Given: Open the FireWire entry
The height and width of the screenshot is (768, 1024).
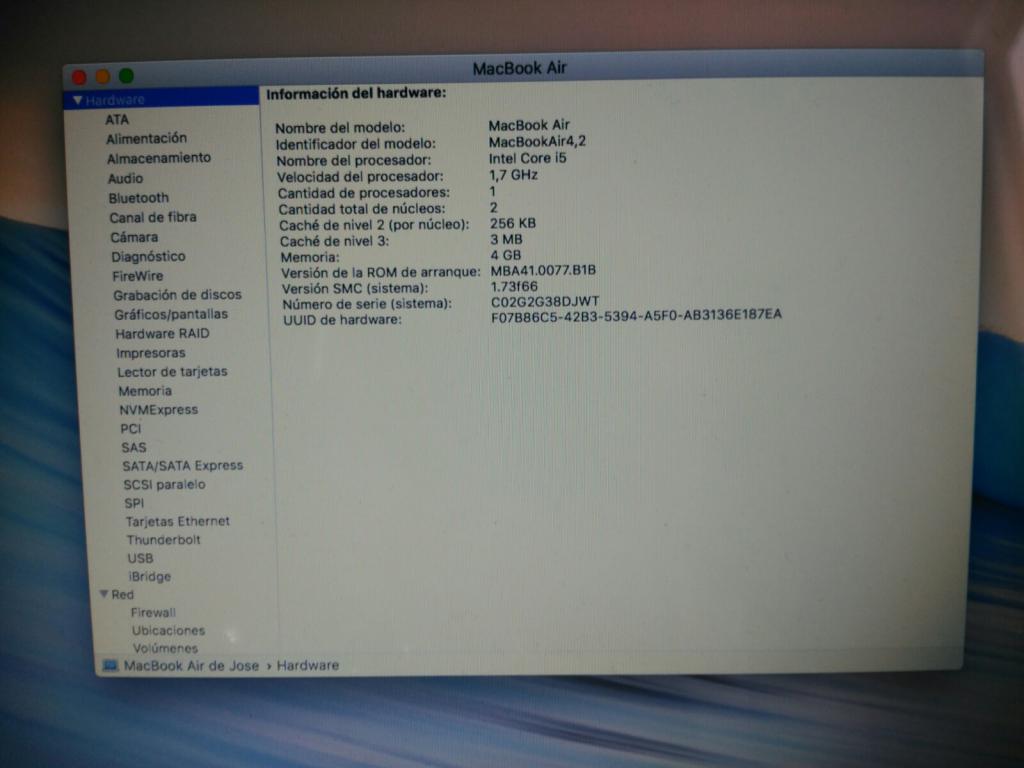Looking at the screenshot, I should click(138, 276).
